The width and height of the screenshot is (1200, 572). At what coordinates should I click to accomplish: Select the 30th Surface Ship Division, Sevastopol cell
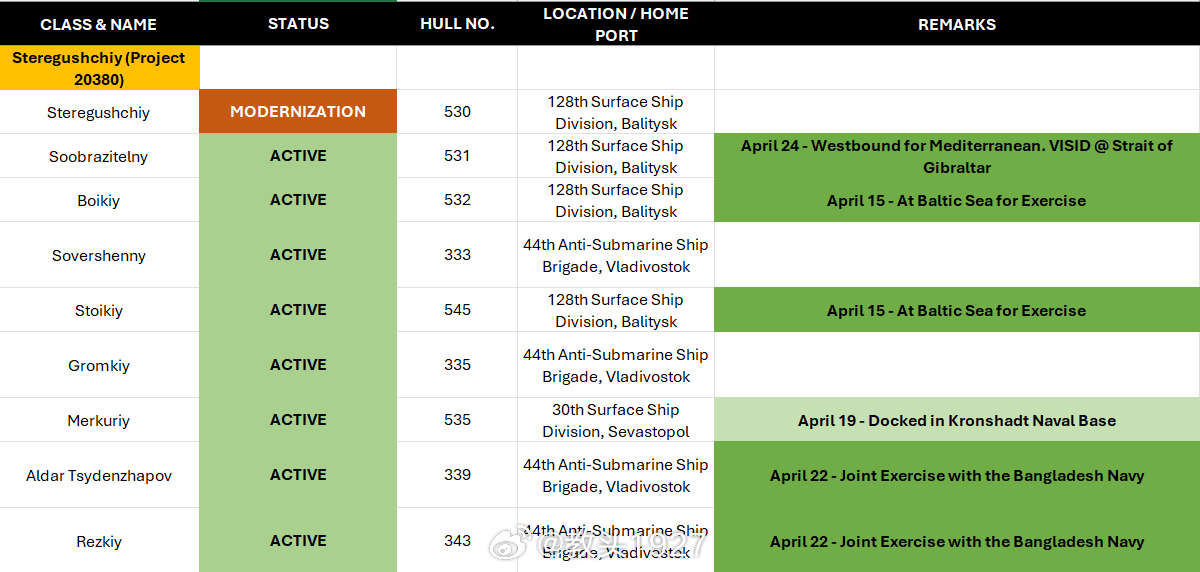tap(616, 420)
